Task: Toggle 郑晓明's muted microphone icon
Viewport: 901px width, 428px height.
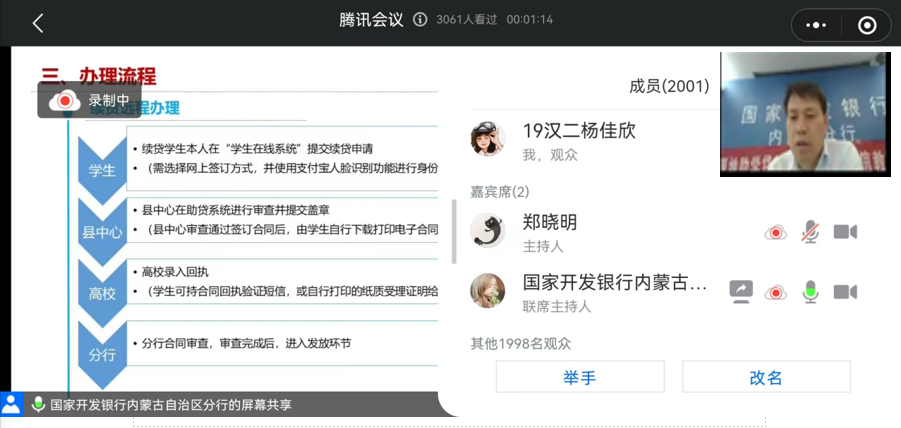Action: pos(810,233)
